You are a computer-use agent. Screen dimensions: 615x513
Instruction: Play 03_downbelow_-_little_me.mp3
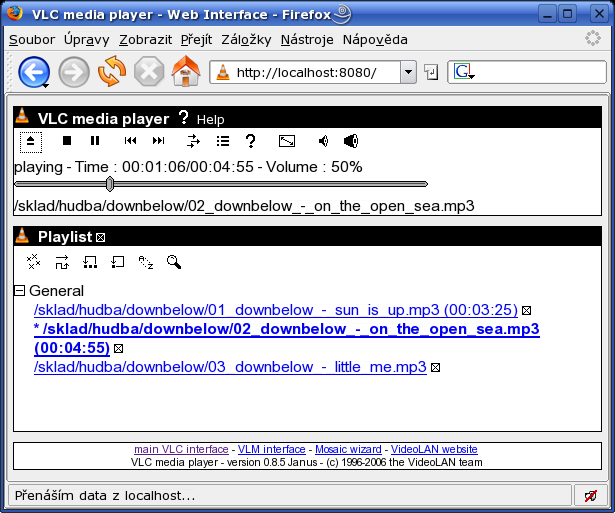point(230,367)
